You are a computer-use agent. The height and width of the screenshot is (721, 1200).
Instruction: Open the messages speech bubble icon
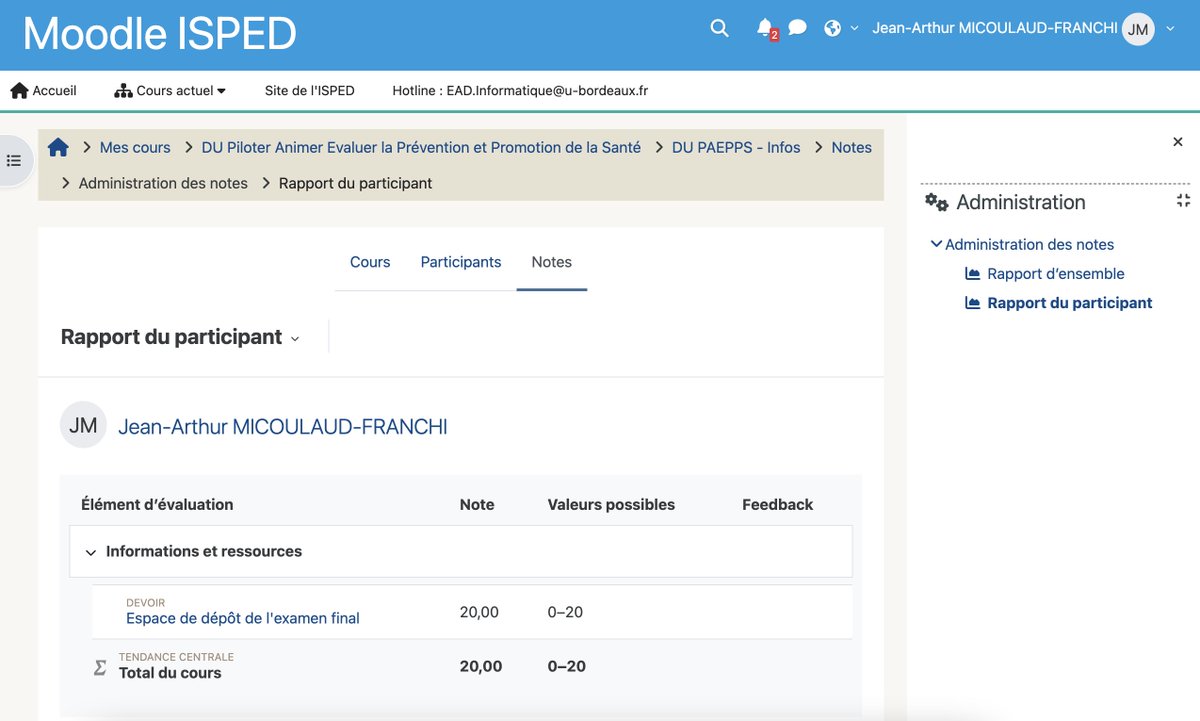pos(797,28)
